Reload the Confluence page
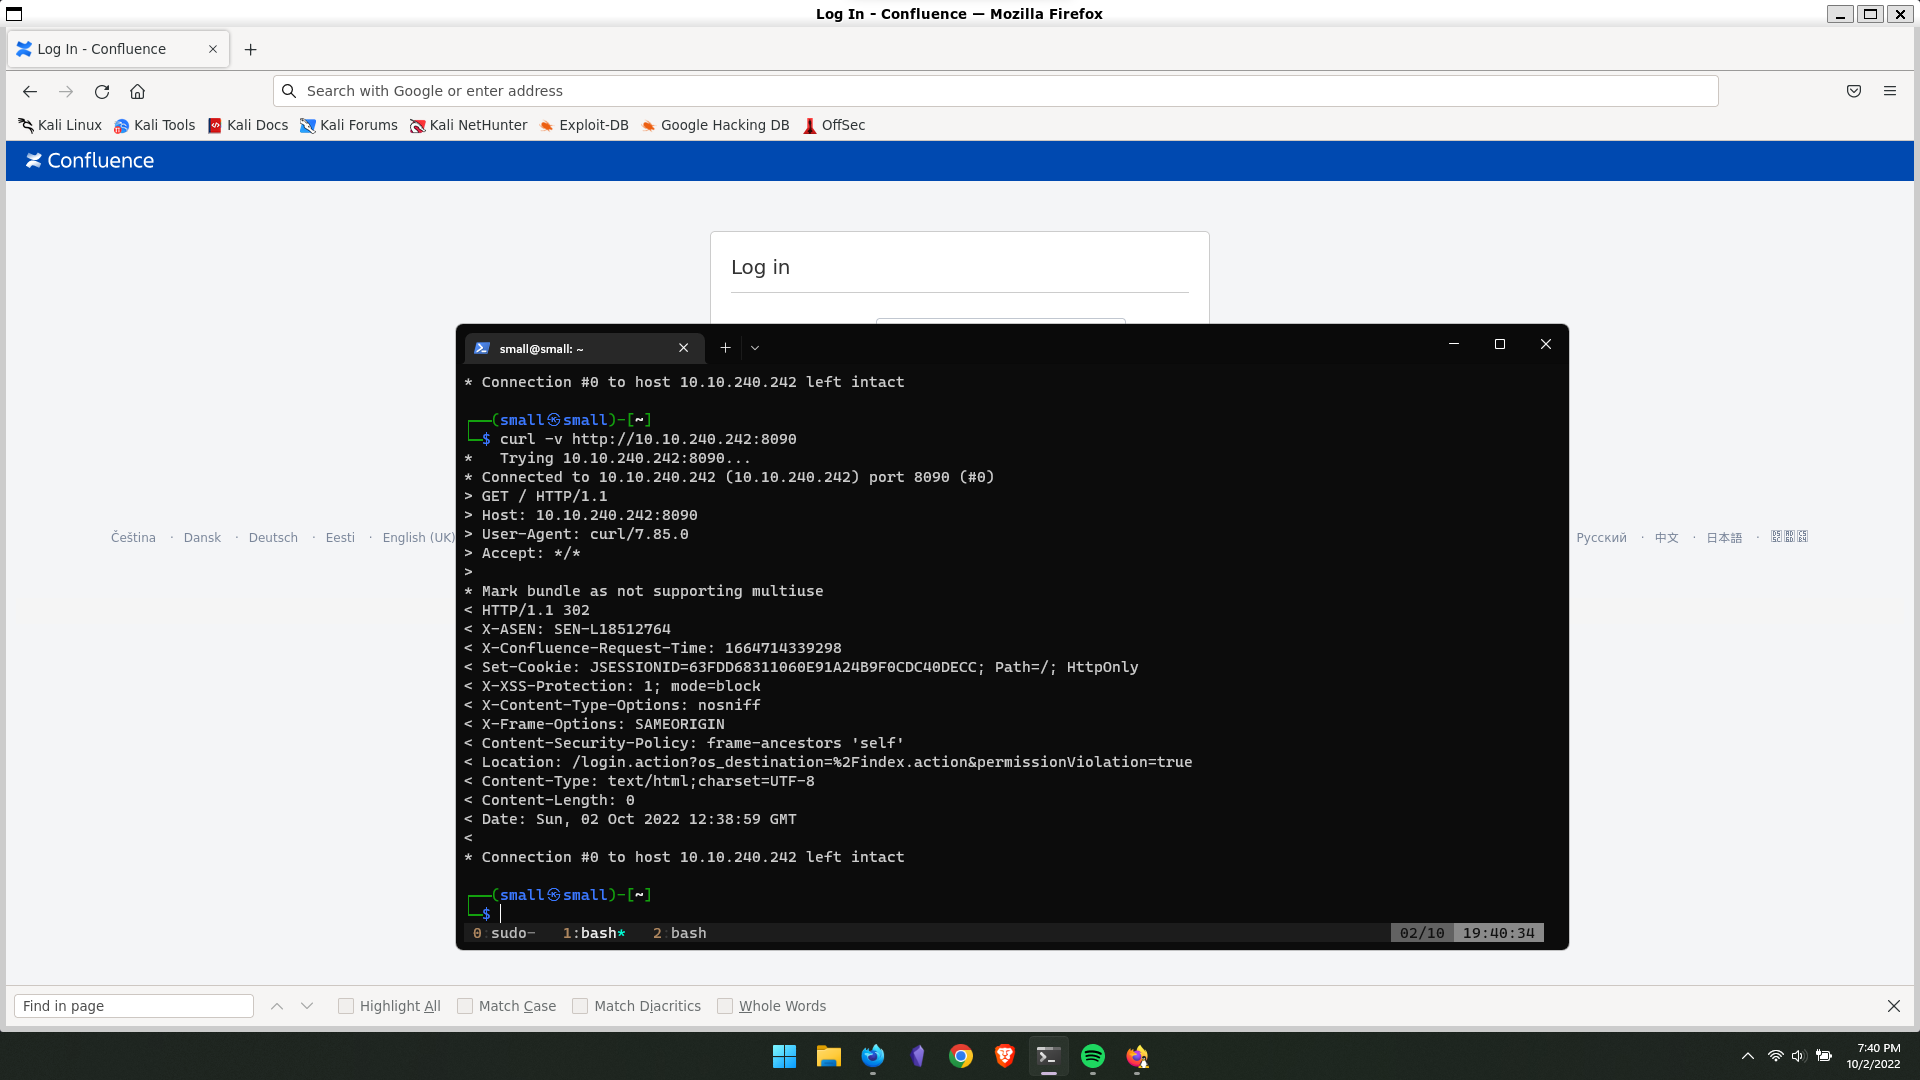The width and height of the screenshot is (1920, 1080). pyautogui.click(x=102, y=91)
